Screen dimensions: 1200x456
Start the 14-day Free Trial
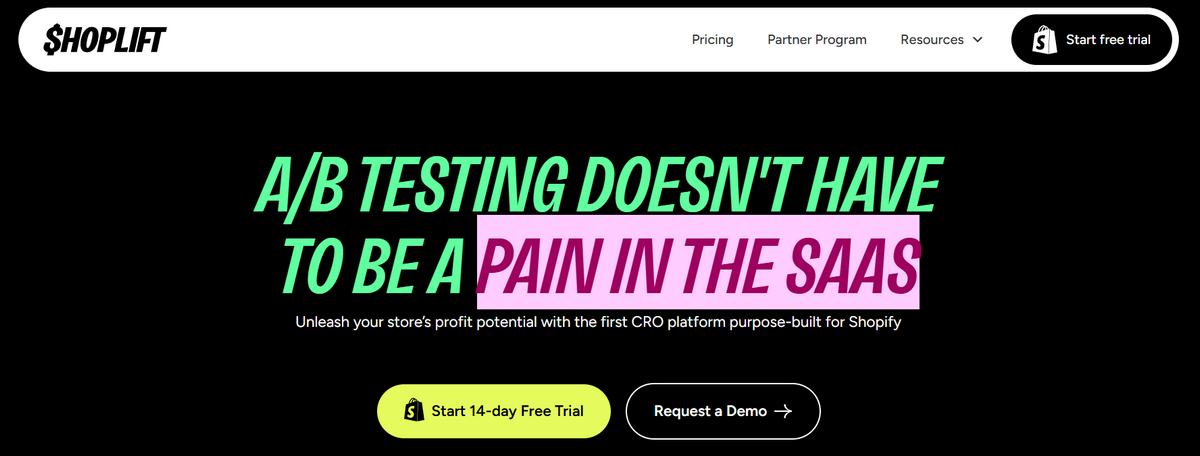(x=493, y=411)
